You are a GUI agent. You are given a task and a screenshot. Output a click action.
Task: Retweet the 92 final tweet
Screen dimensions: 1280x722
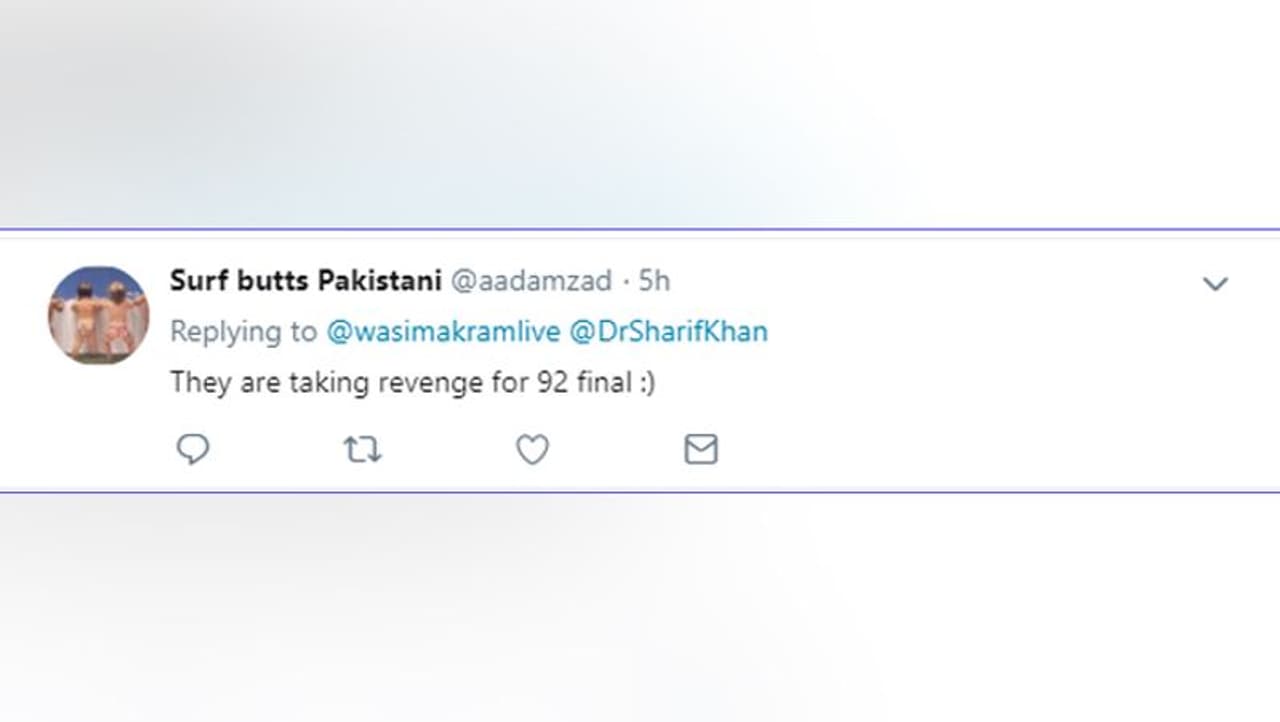pos(362,450)
